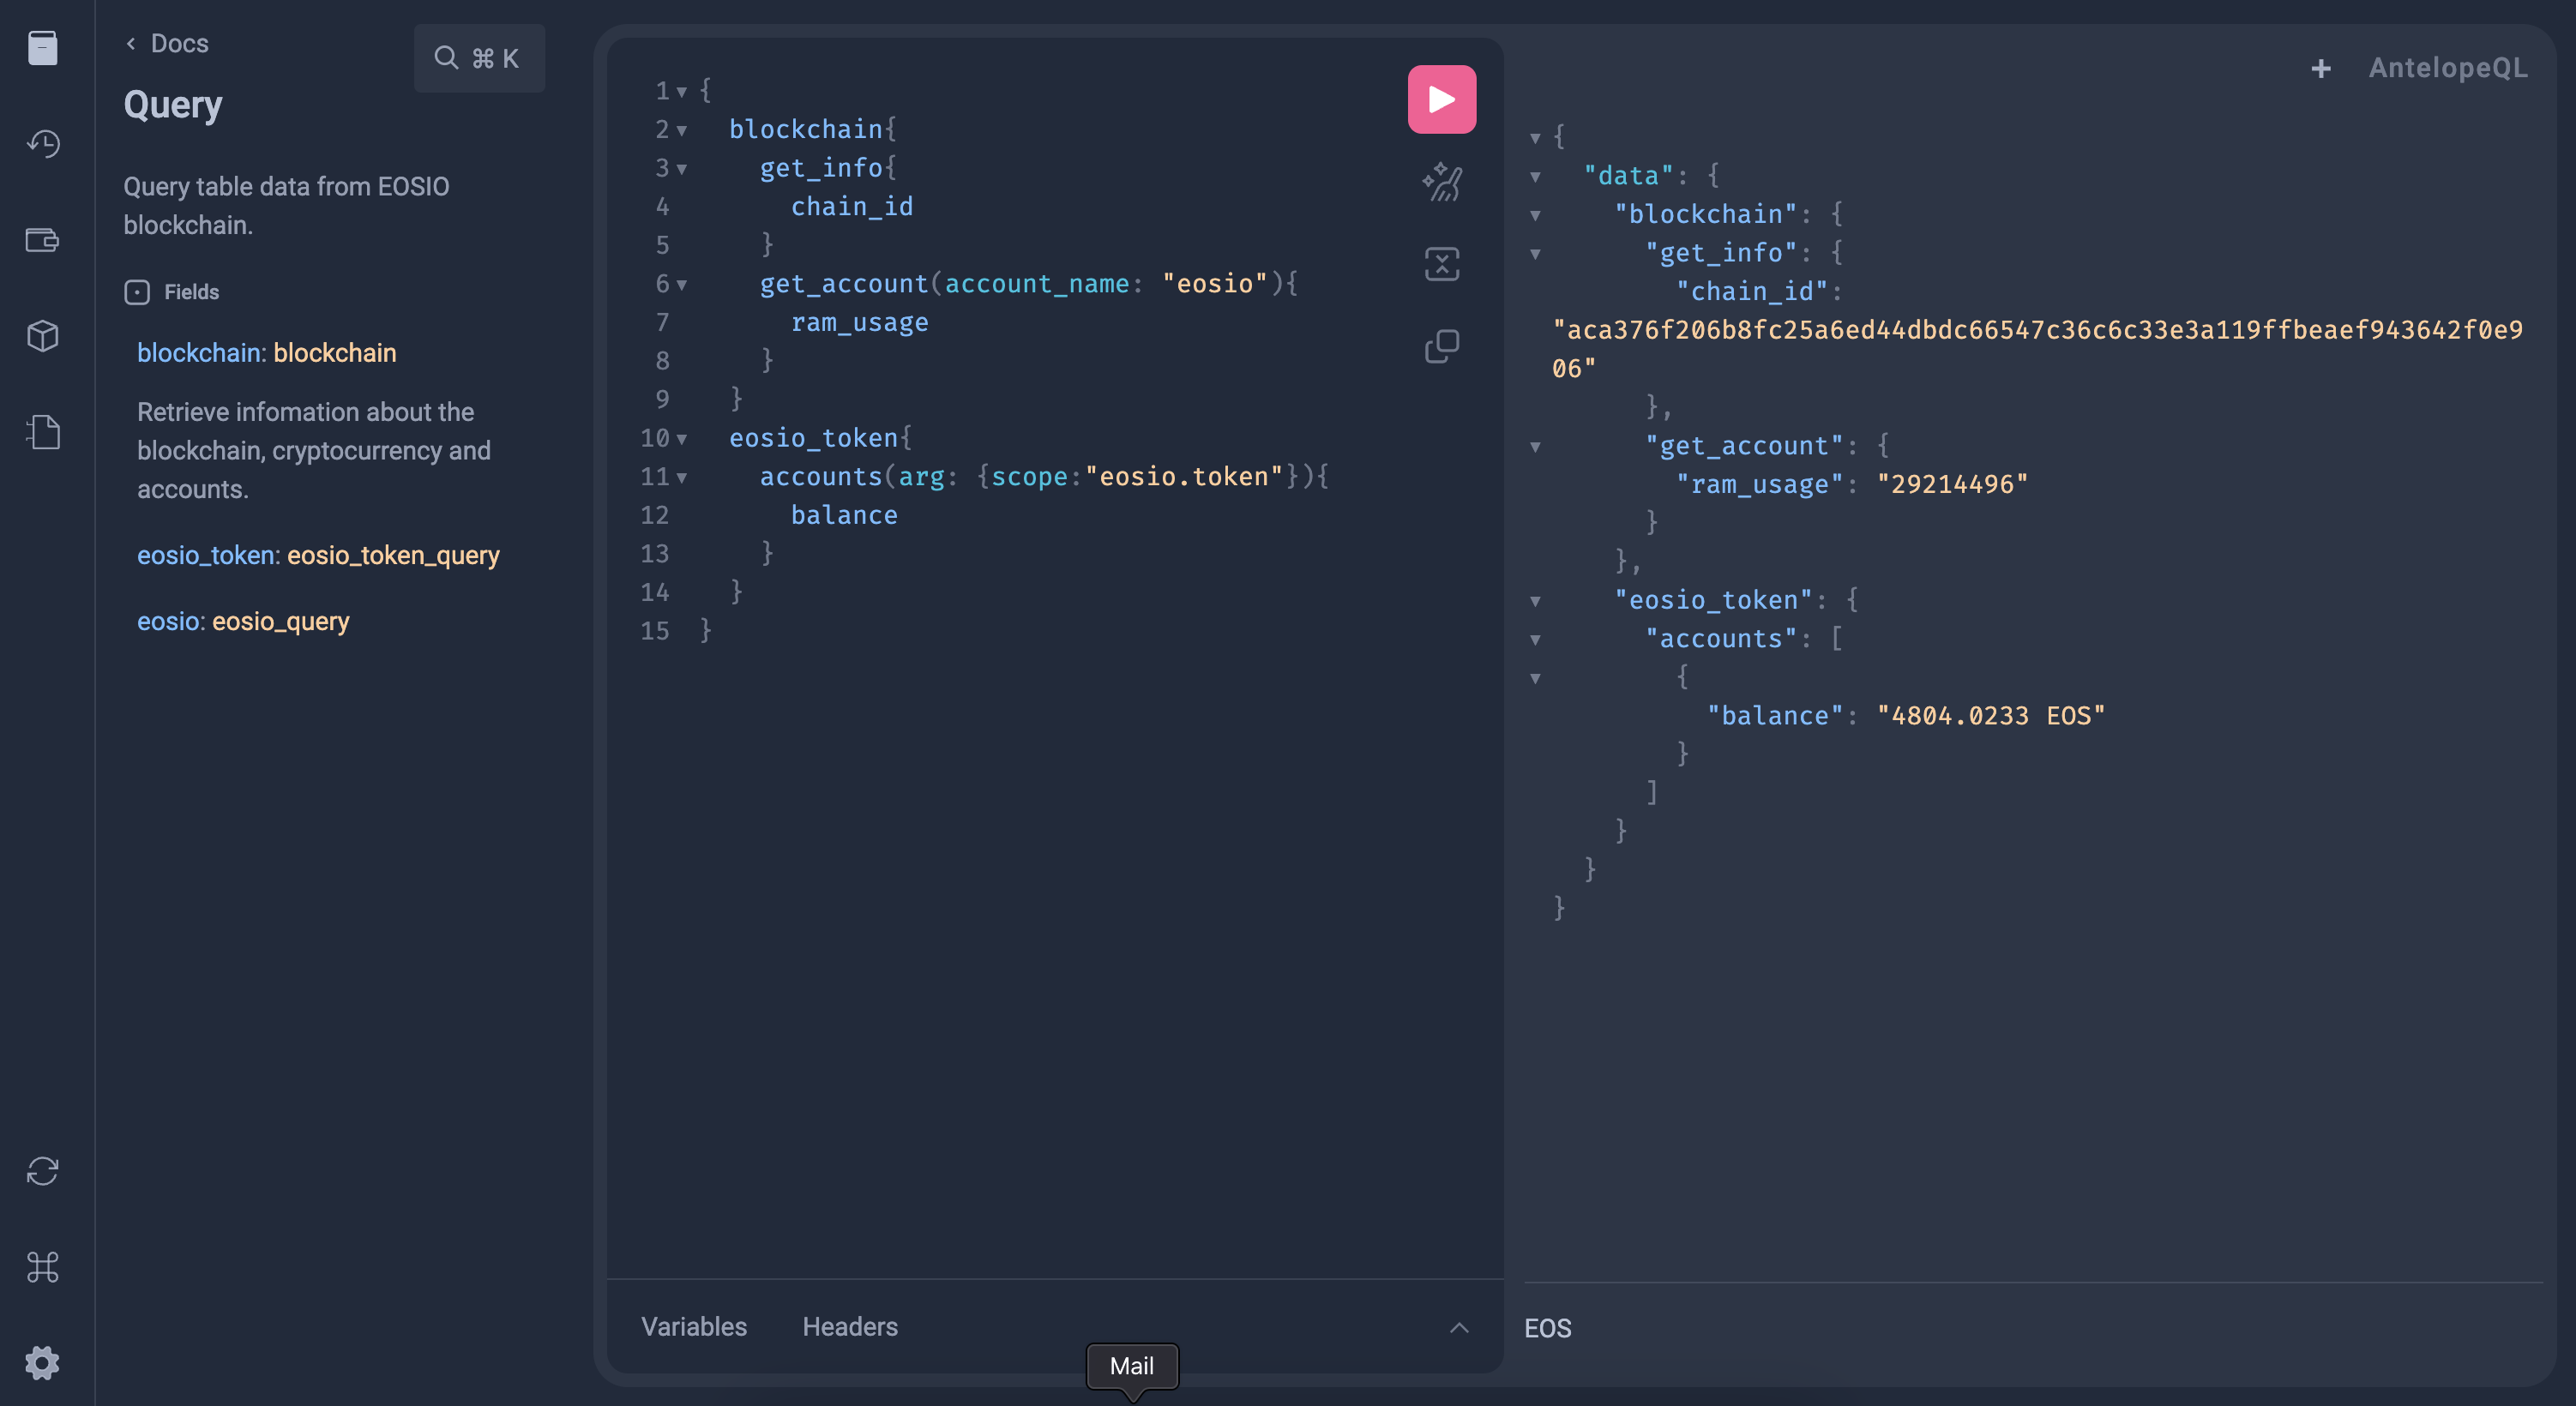
Task: Switch to the Variables tab
Action: pyautogui.click(x=693, y=1327)
